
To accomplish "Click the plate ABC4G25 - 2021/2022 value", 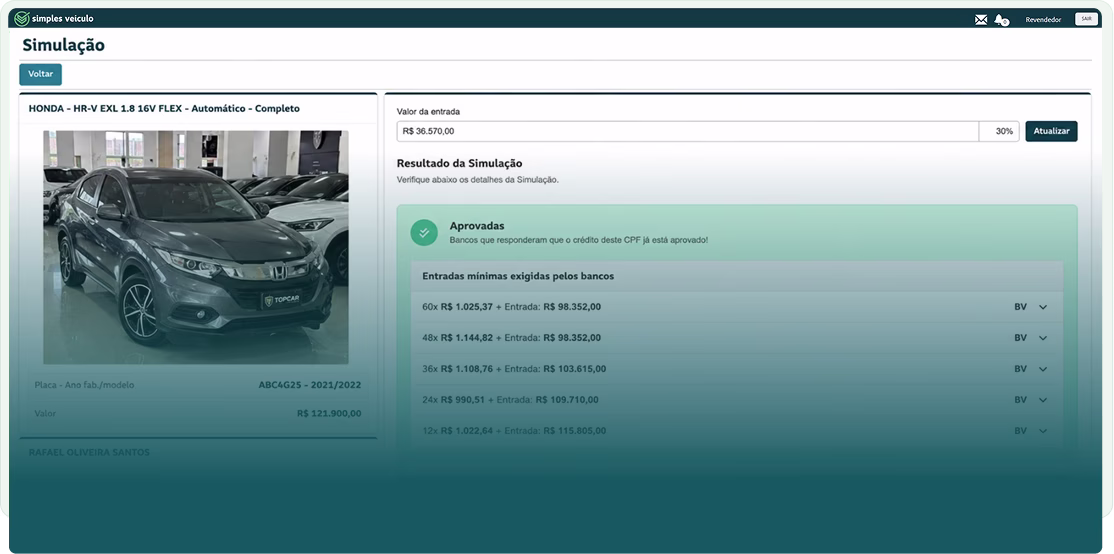I will 310,385.
